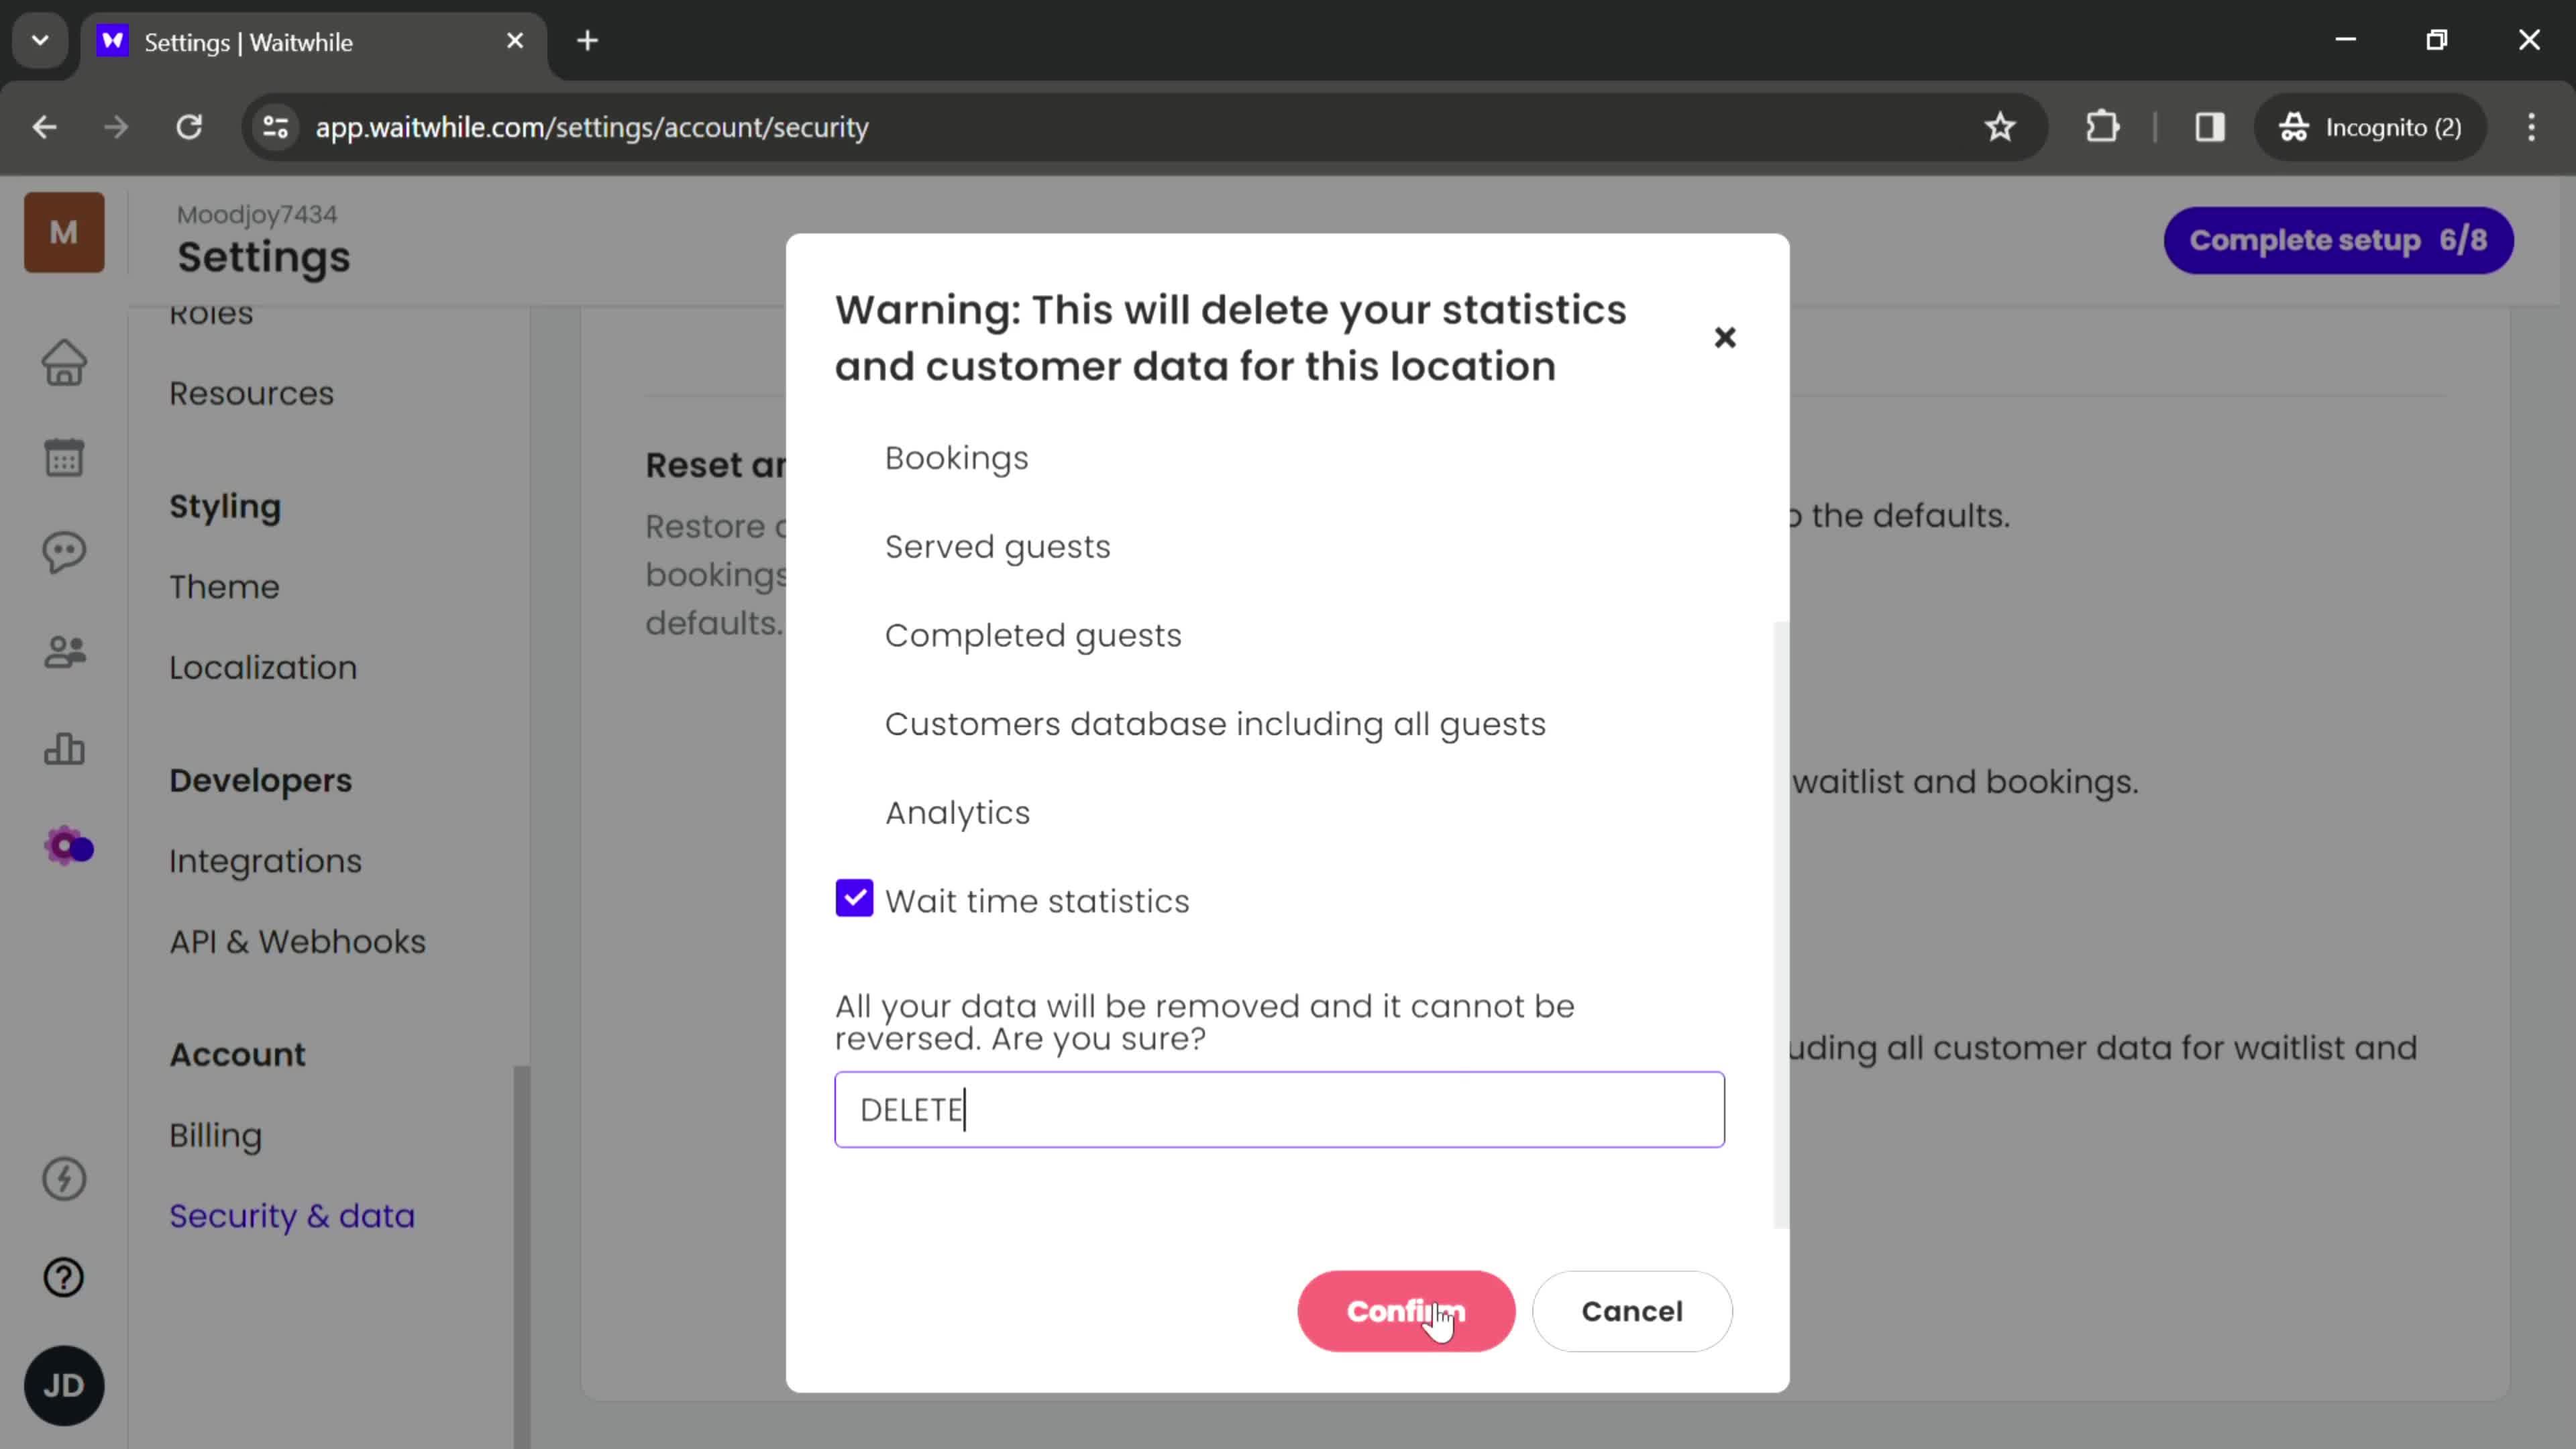Click the lightning bolt icon

64,1179
